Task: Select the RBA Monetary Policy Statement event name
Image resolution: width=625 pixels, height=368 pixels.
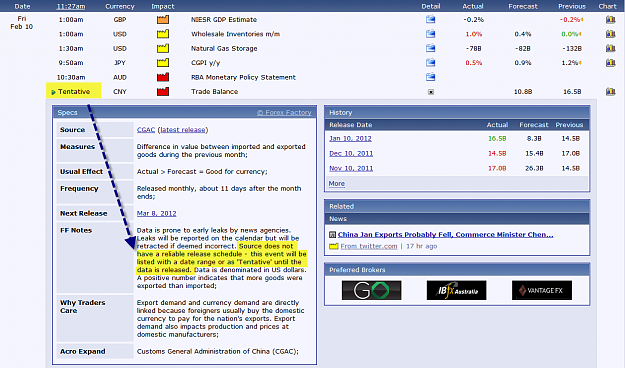Action: (x=243, y=77)
